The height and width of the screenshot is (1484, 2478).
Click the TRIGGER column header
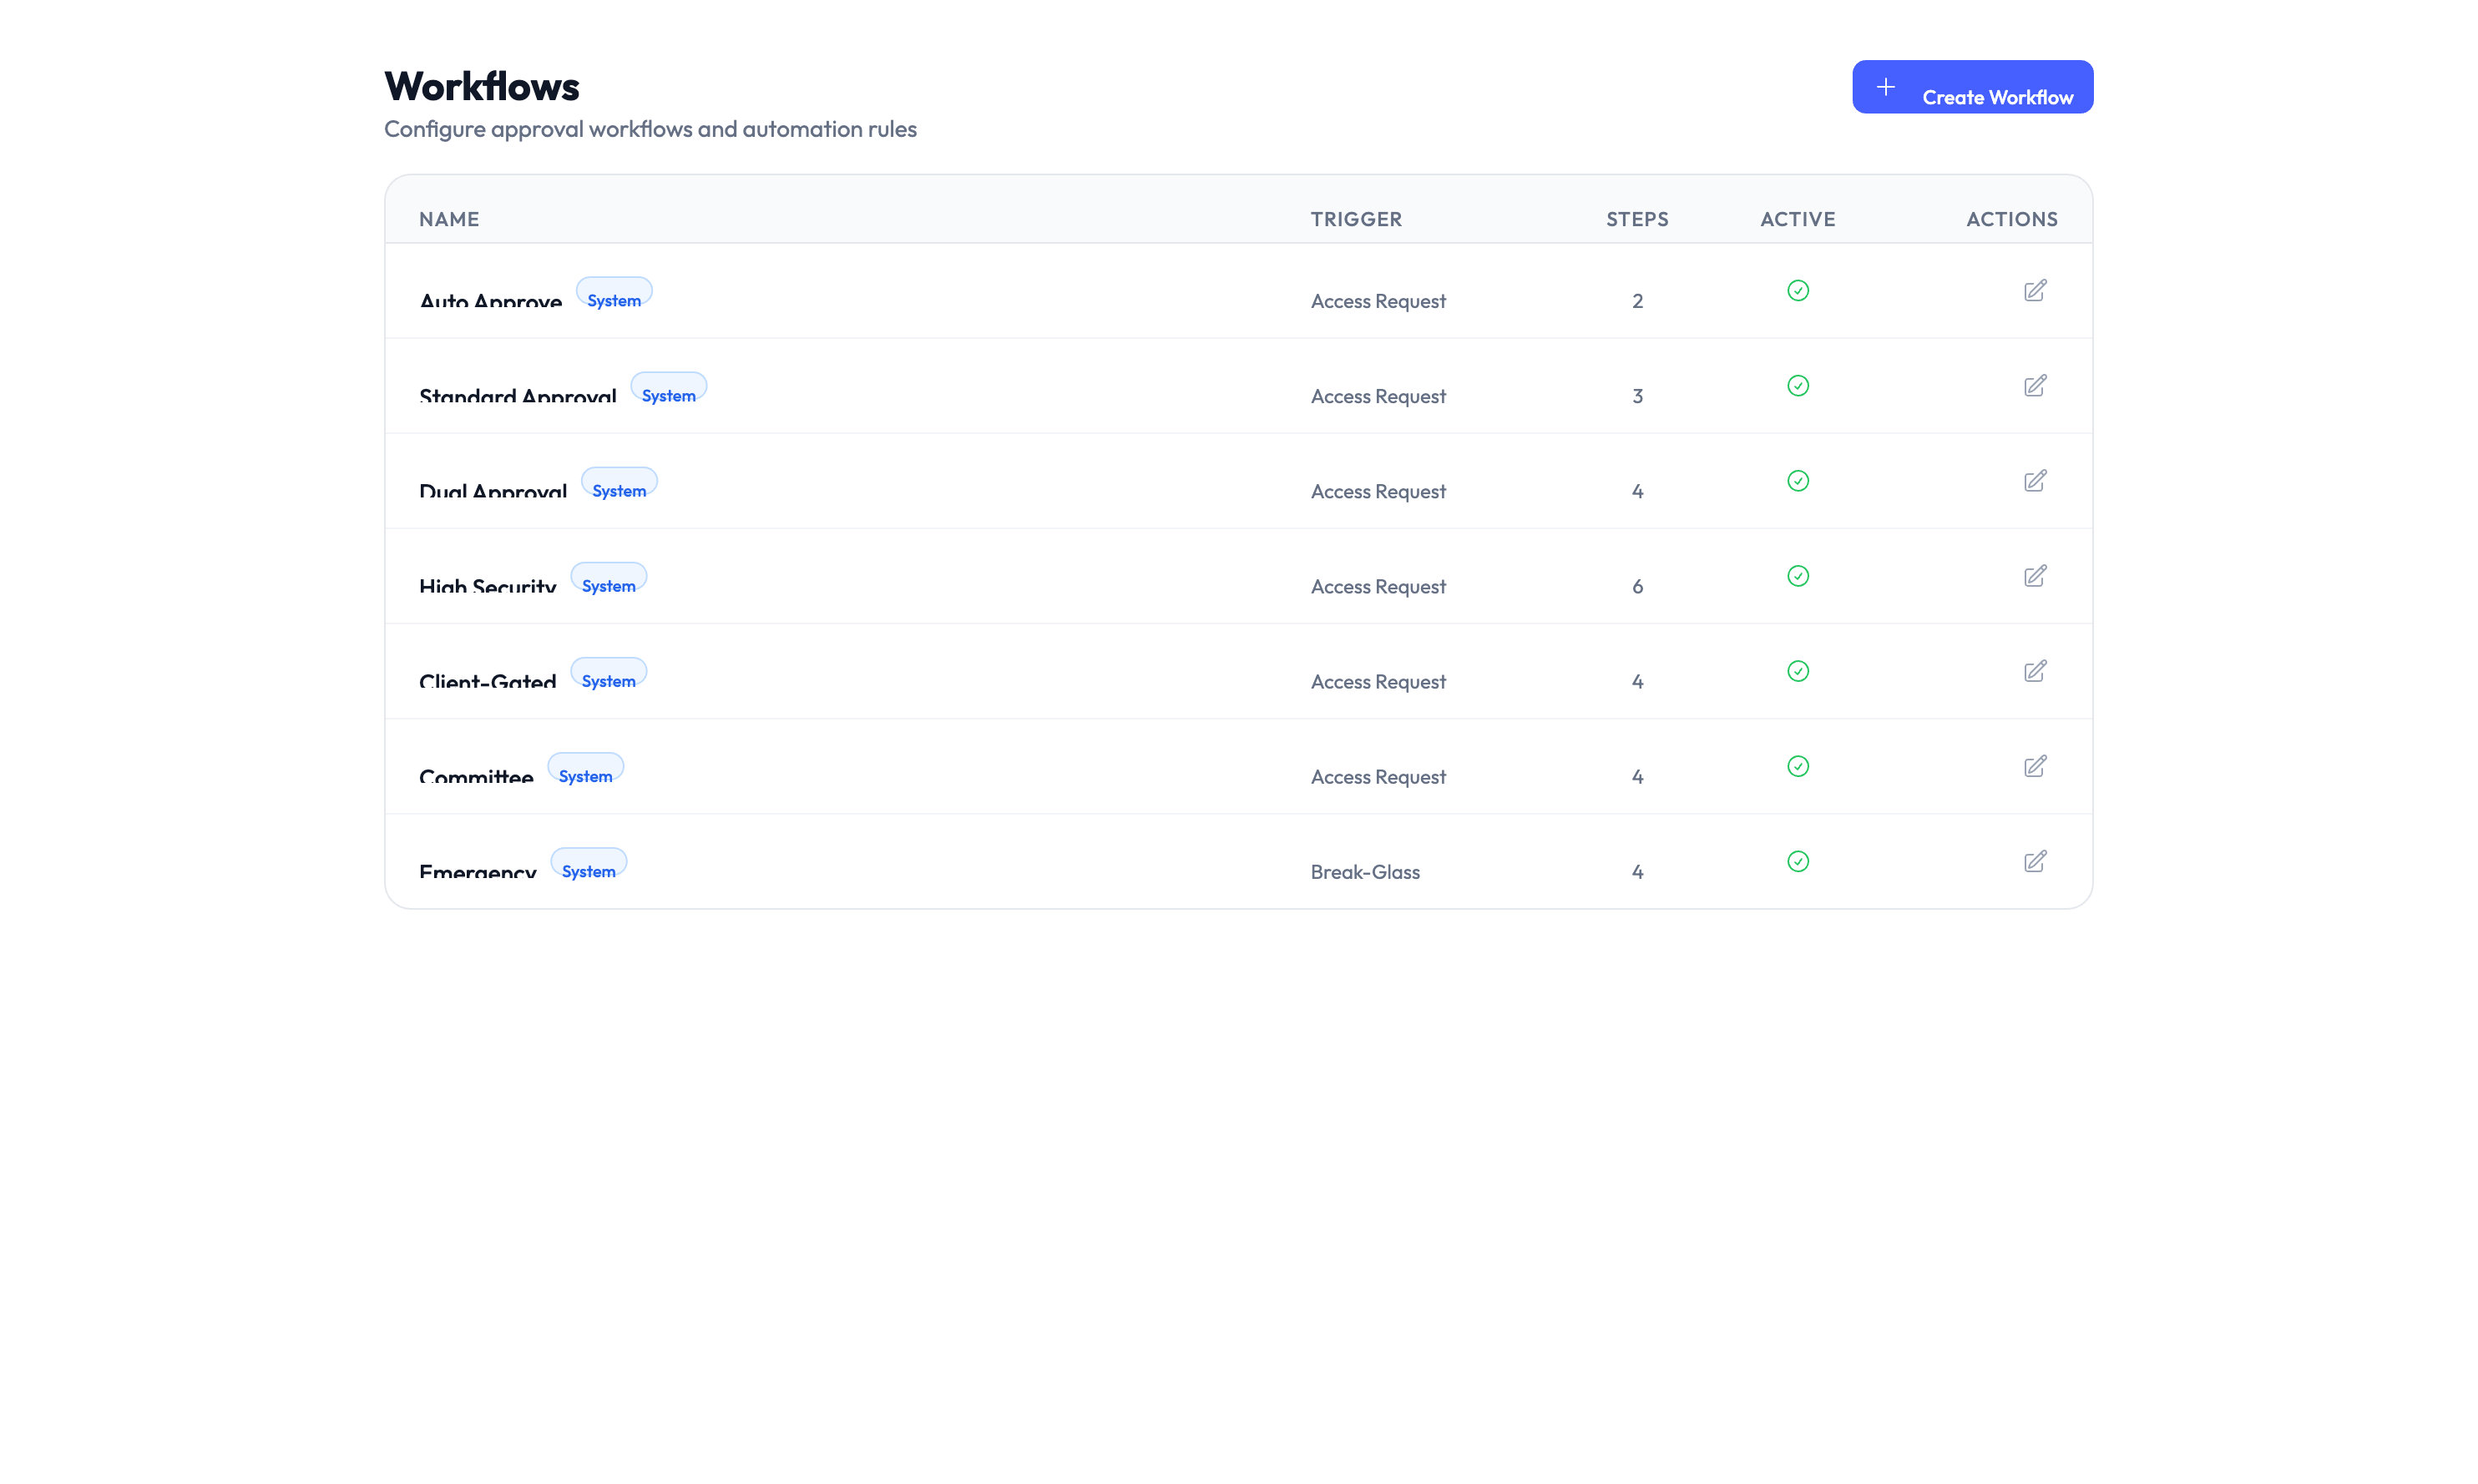[x=1356, y=219]
